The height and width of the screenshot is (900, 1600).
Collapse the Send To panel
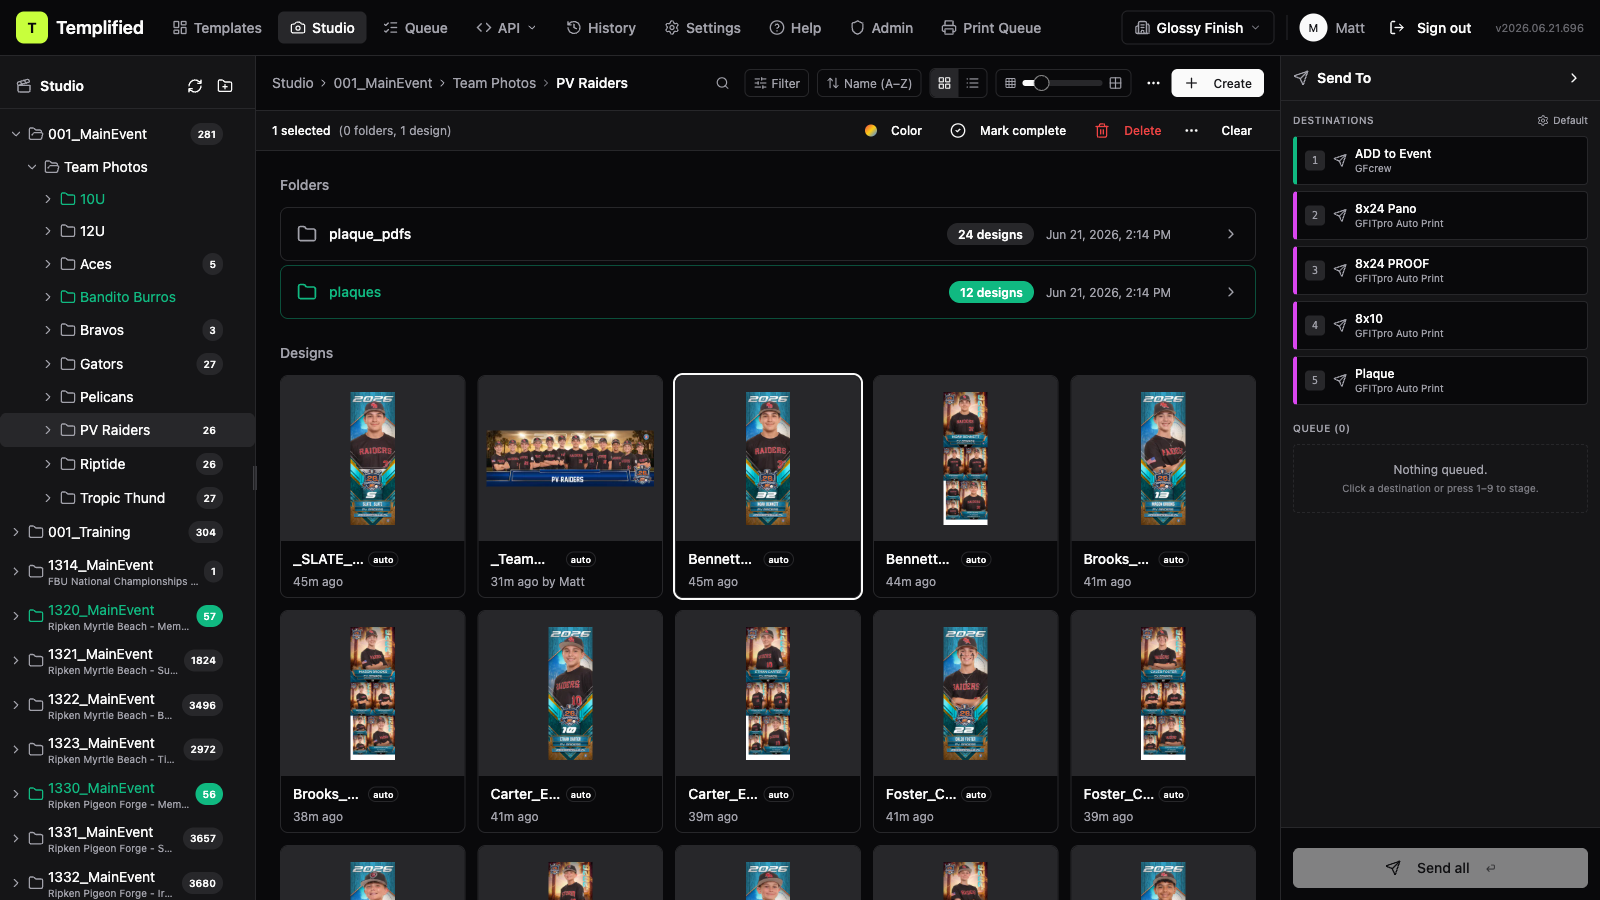point(1574,78)
